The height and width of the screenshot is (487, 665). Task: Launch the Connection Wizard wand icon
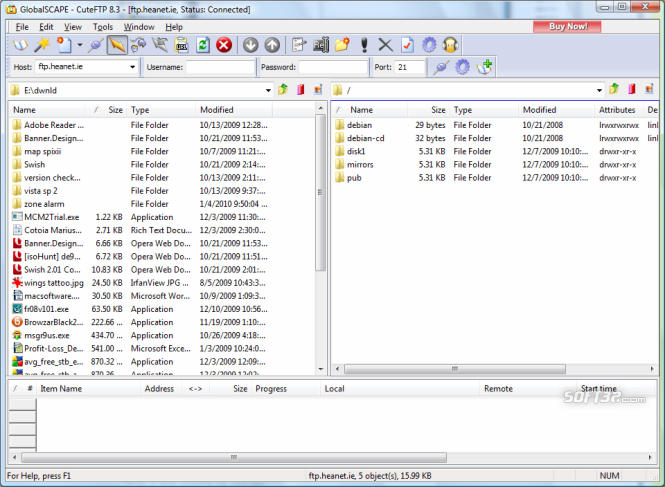click(x=42, y=45)
